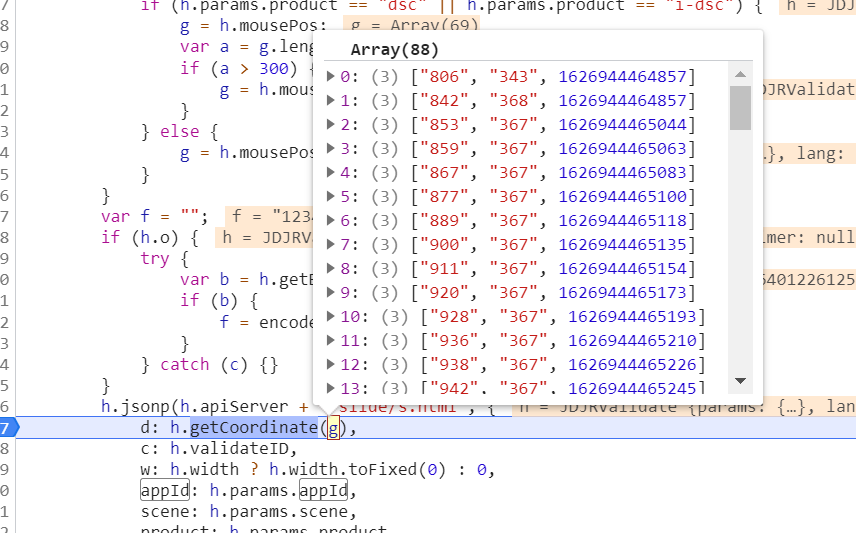
Task: Click timestamp 1626944465100 in entry 5
Action: pyautogui.click(x=622, y=197)
